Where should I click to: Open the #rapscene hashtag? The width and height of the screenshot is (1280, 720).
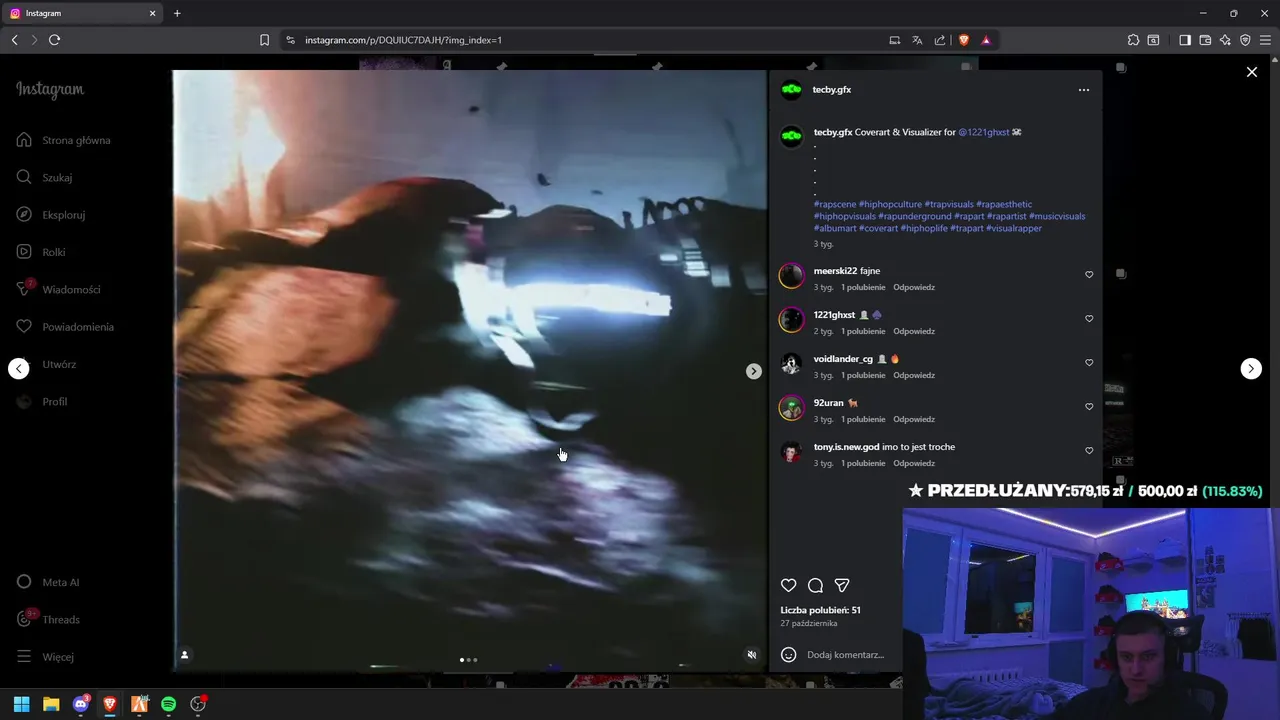(835, 204)
